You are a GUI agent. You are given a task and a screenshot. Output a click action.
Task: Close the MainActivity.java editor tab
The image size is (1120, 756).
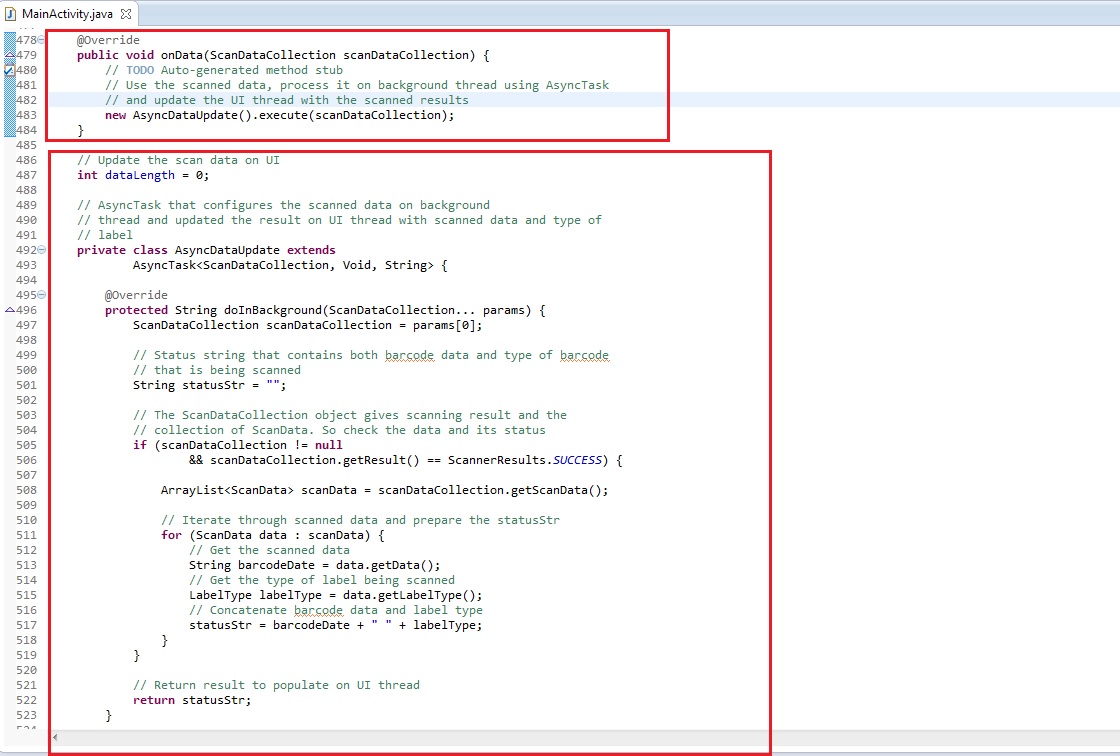coord(126,15)
